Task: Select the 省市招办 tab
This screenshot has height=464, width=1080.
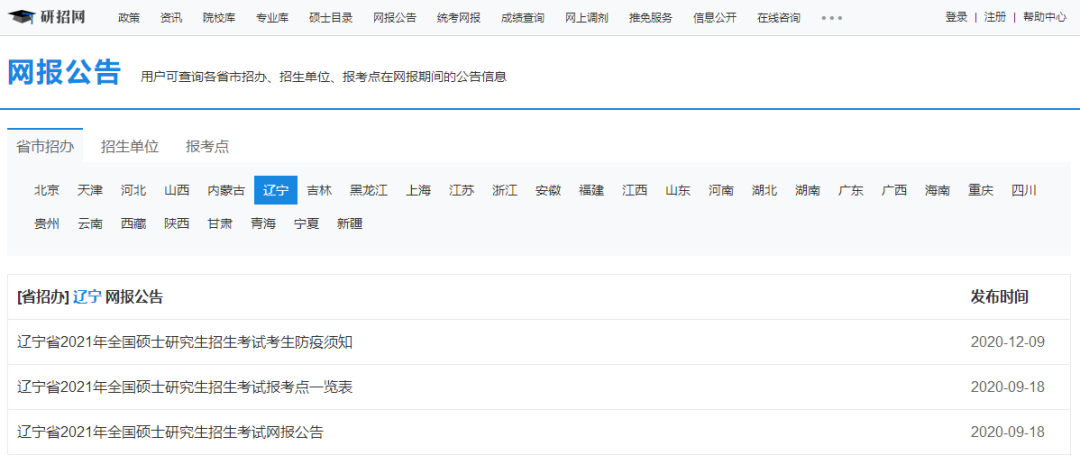Action: (45, 146)
